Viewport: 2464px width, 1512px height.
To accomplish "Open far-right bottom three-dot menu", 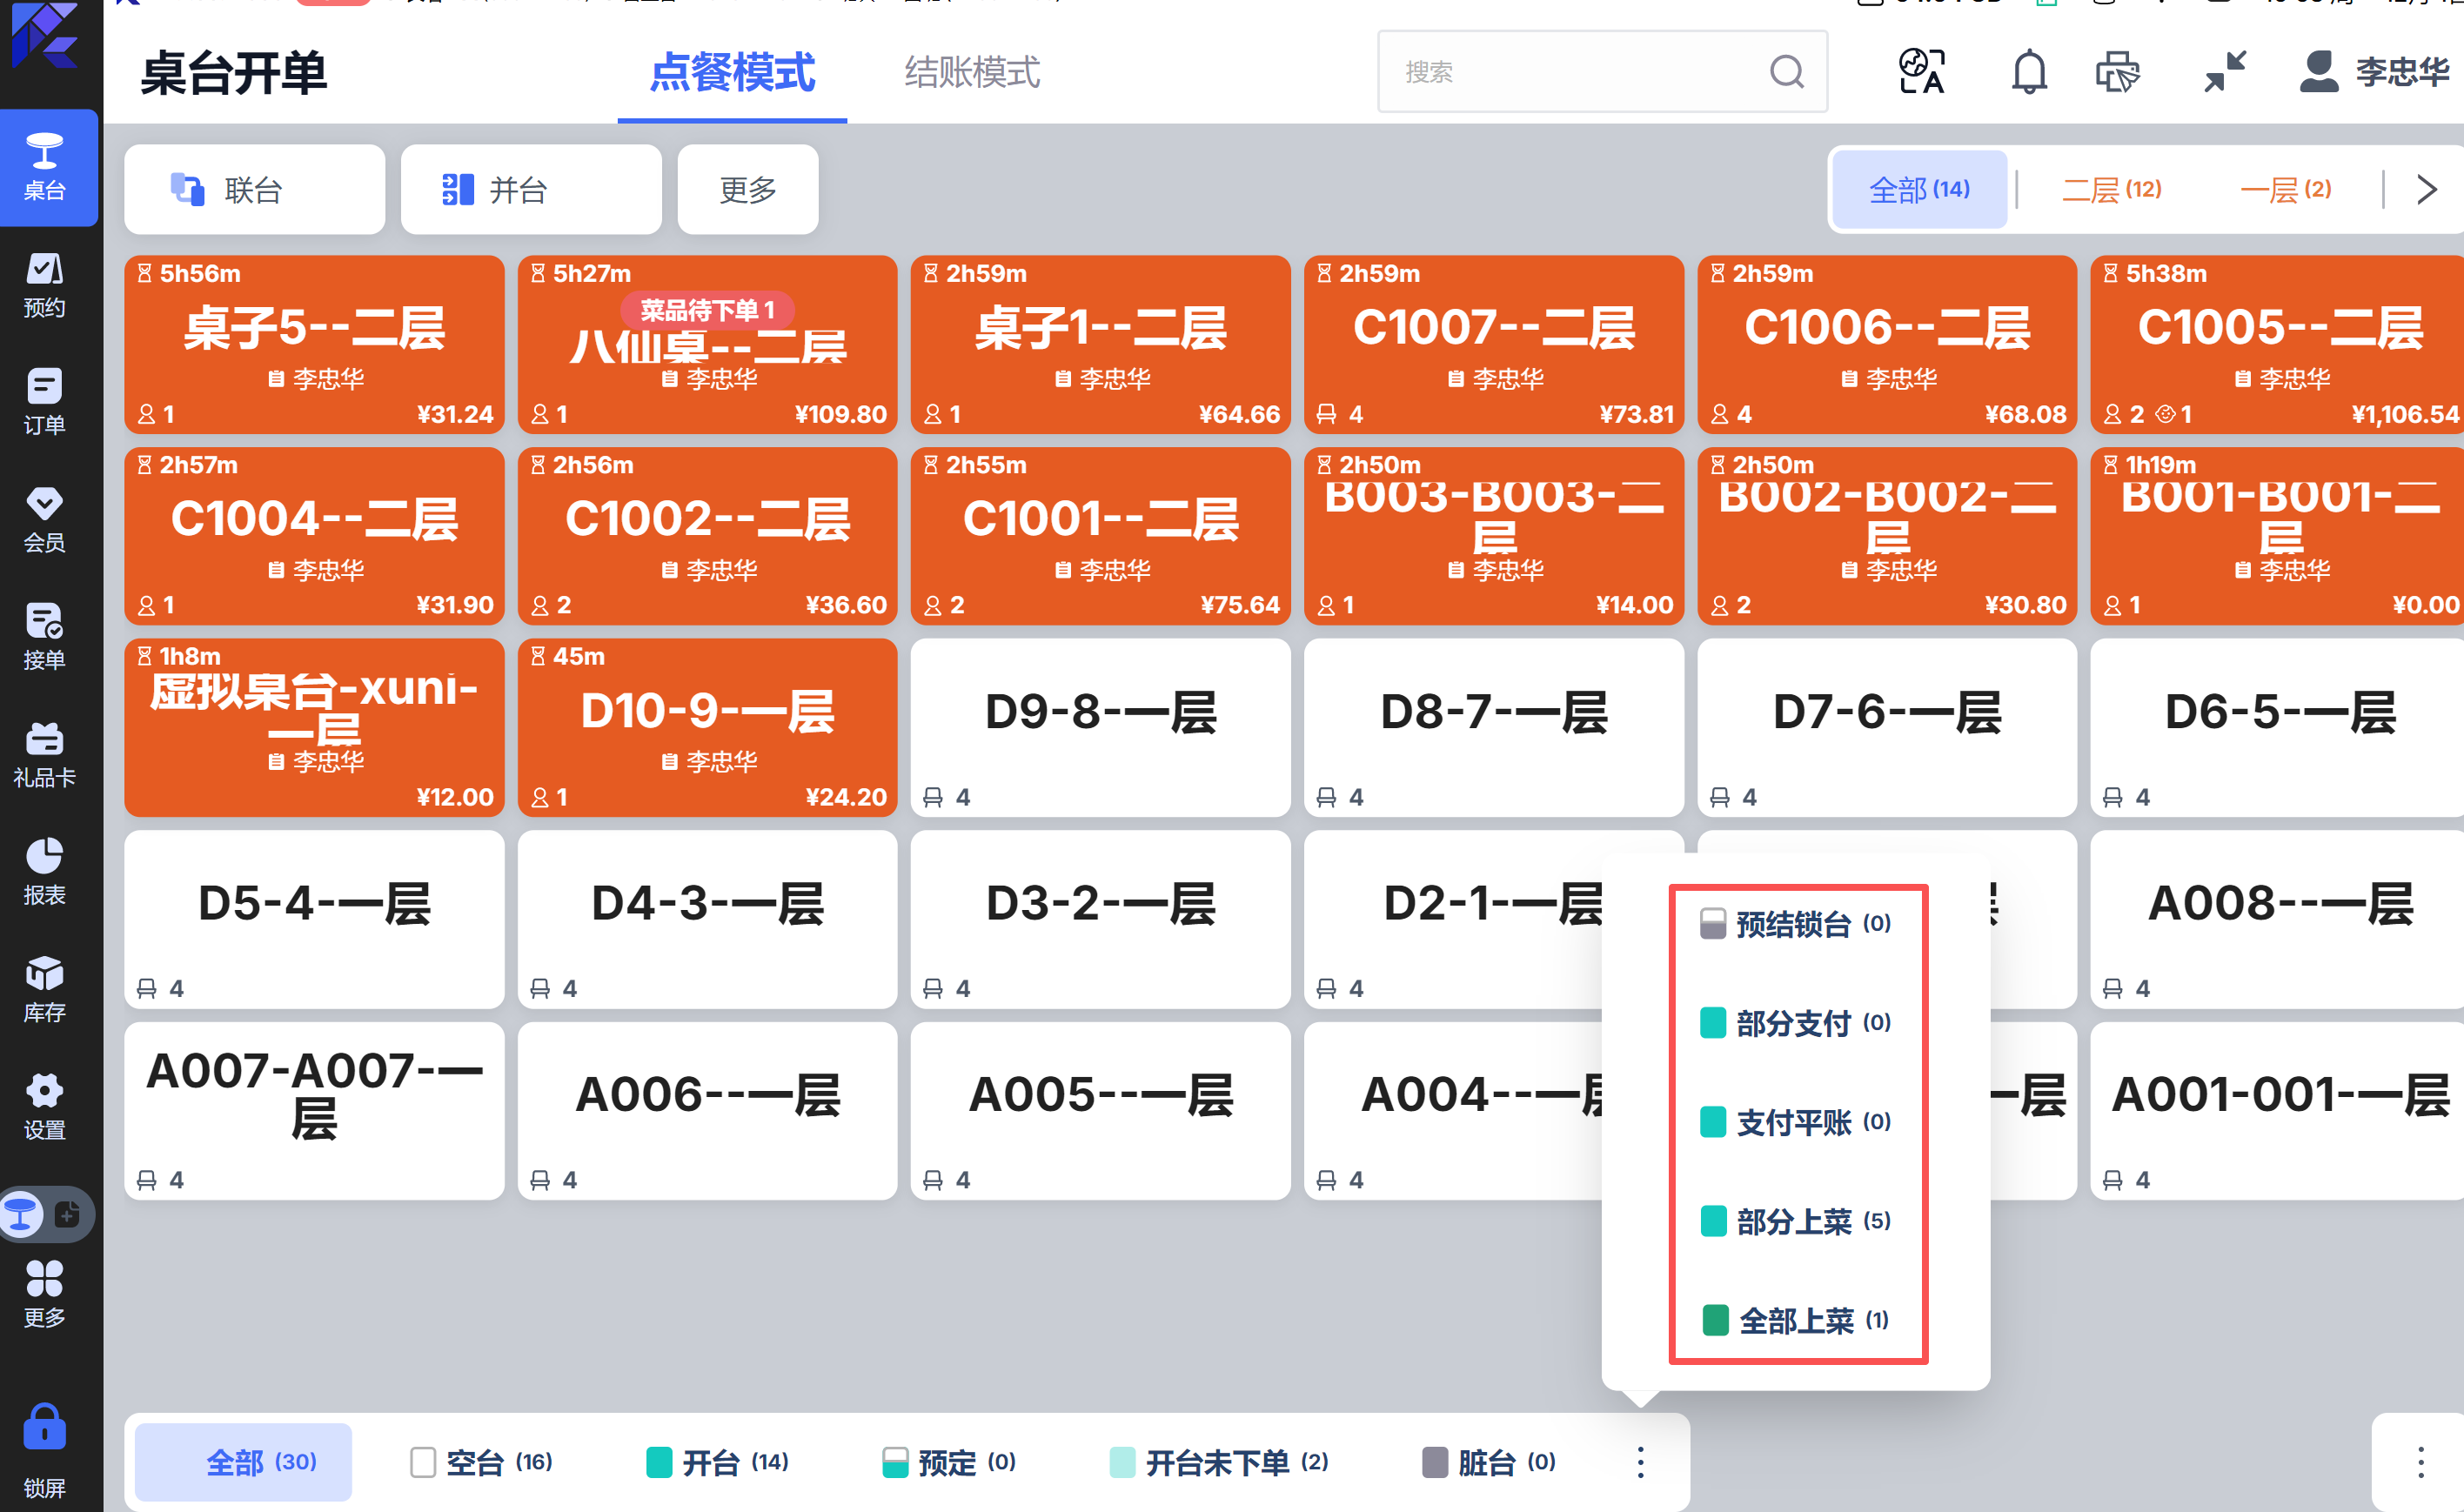I will click(2420, 1462).
